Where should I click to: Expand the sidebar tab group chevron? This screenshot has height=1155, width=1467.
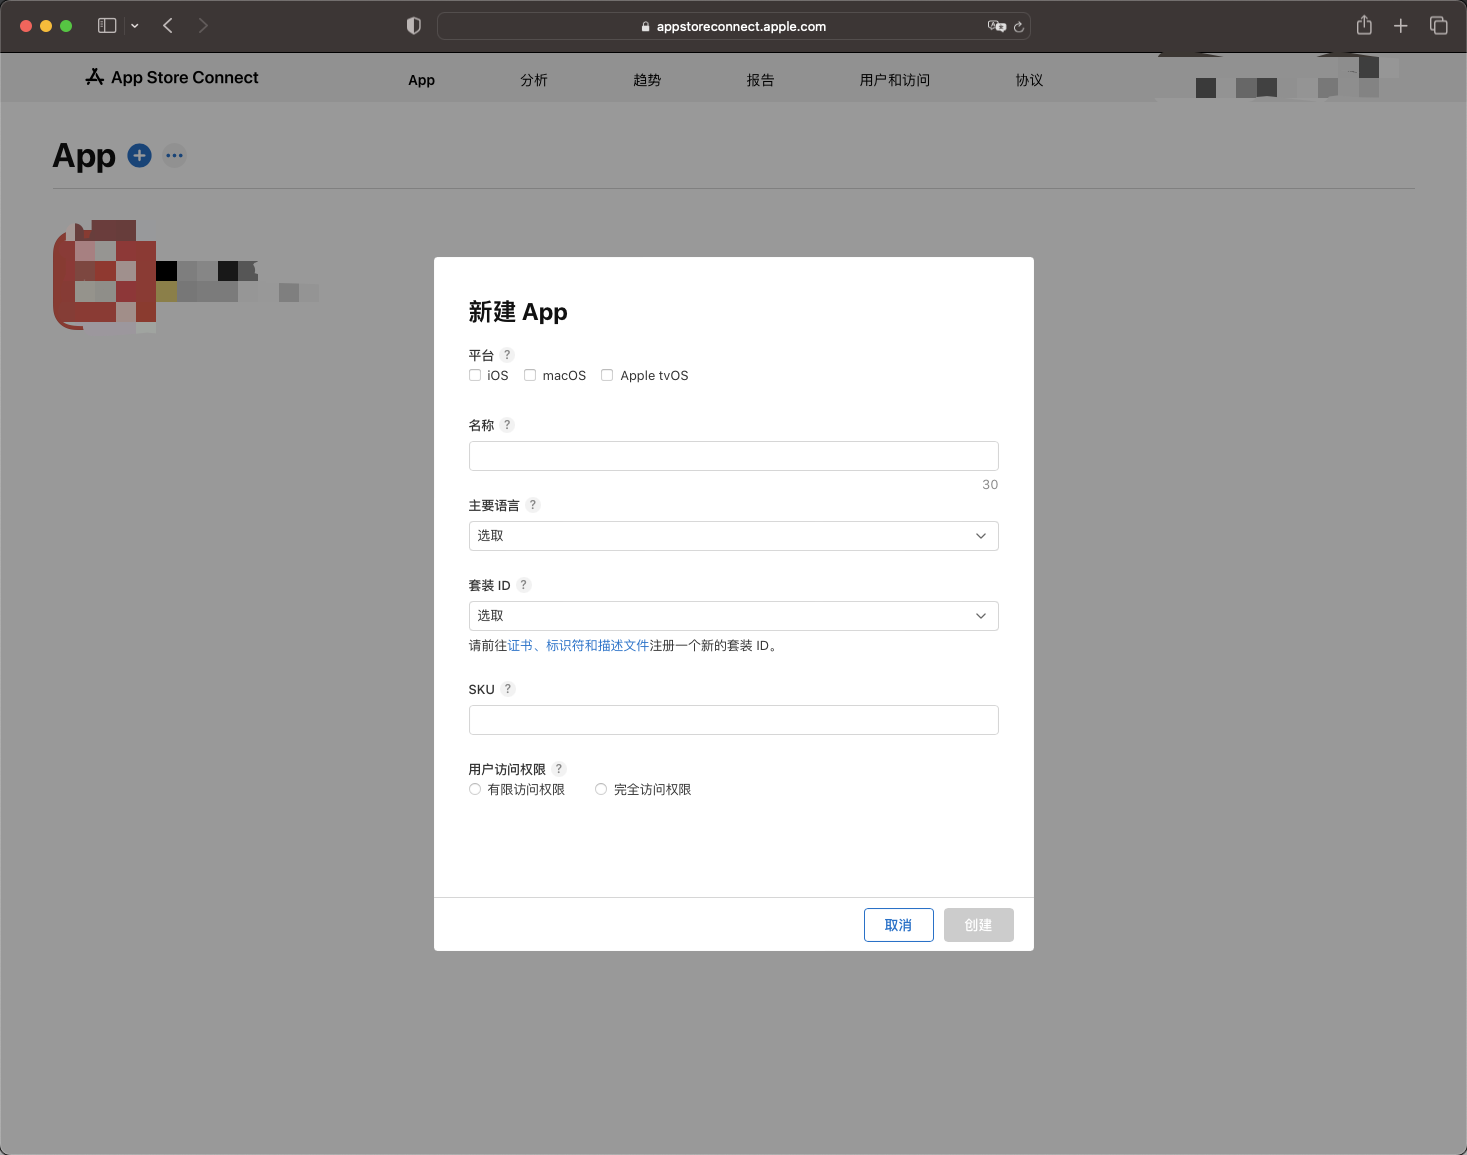135,26
